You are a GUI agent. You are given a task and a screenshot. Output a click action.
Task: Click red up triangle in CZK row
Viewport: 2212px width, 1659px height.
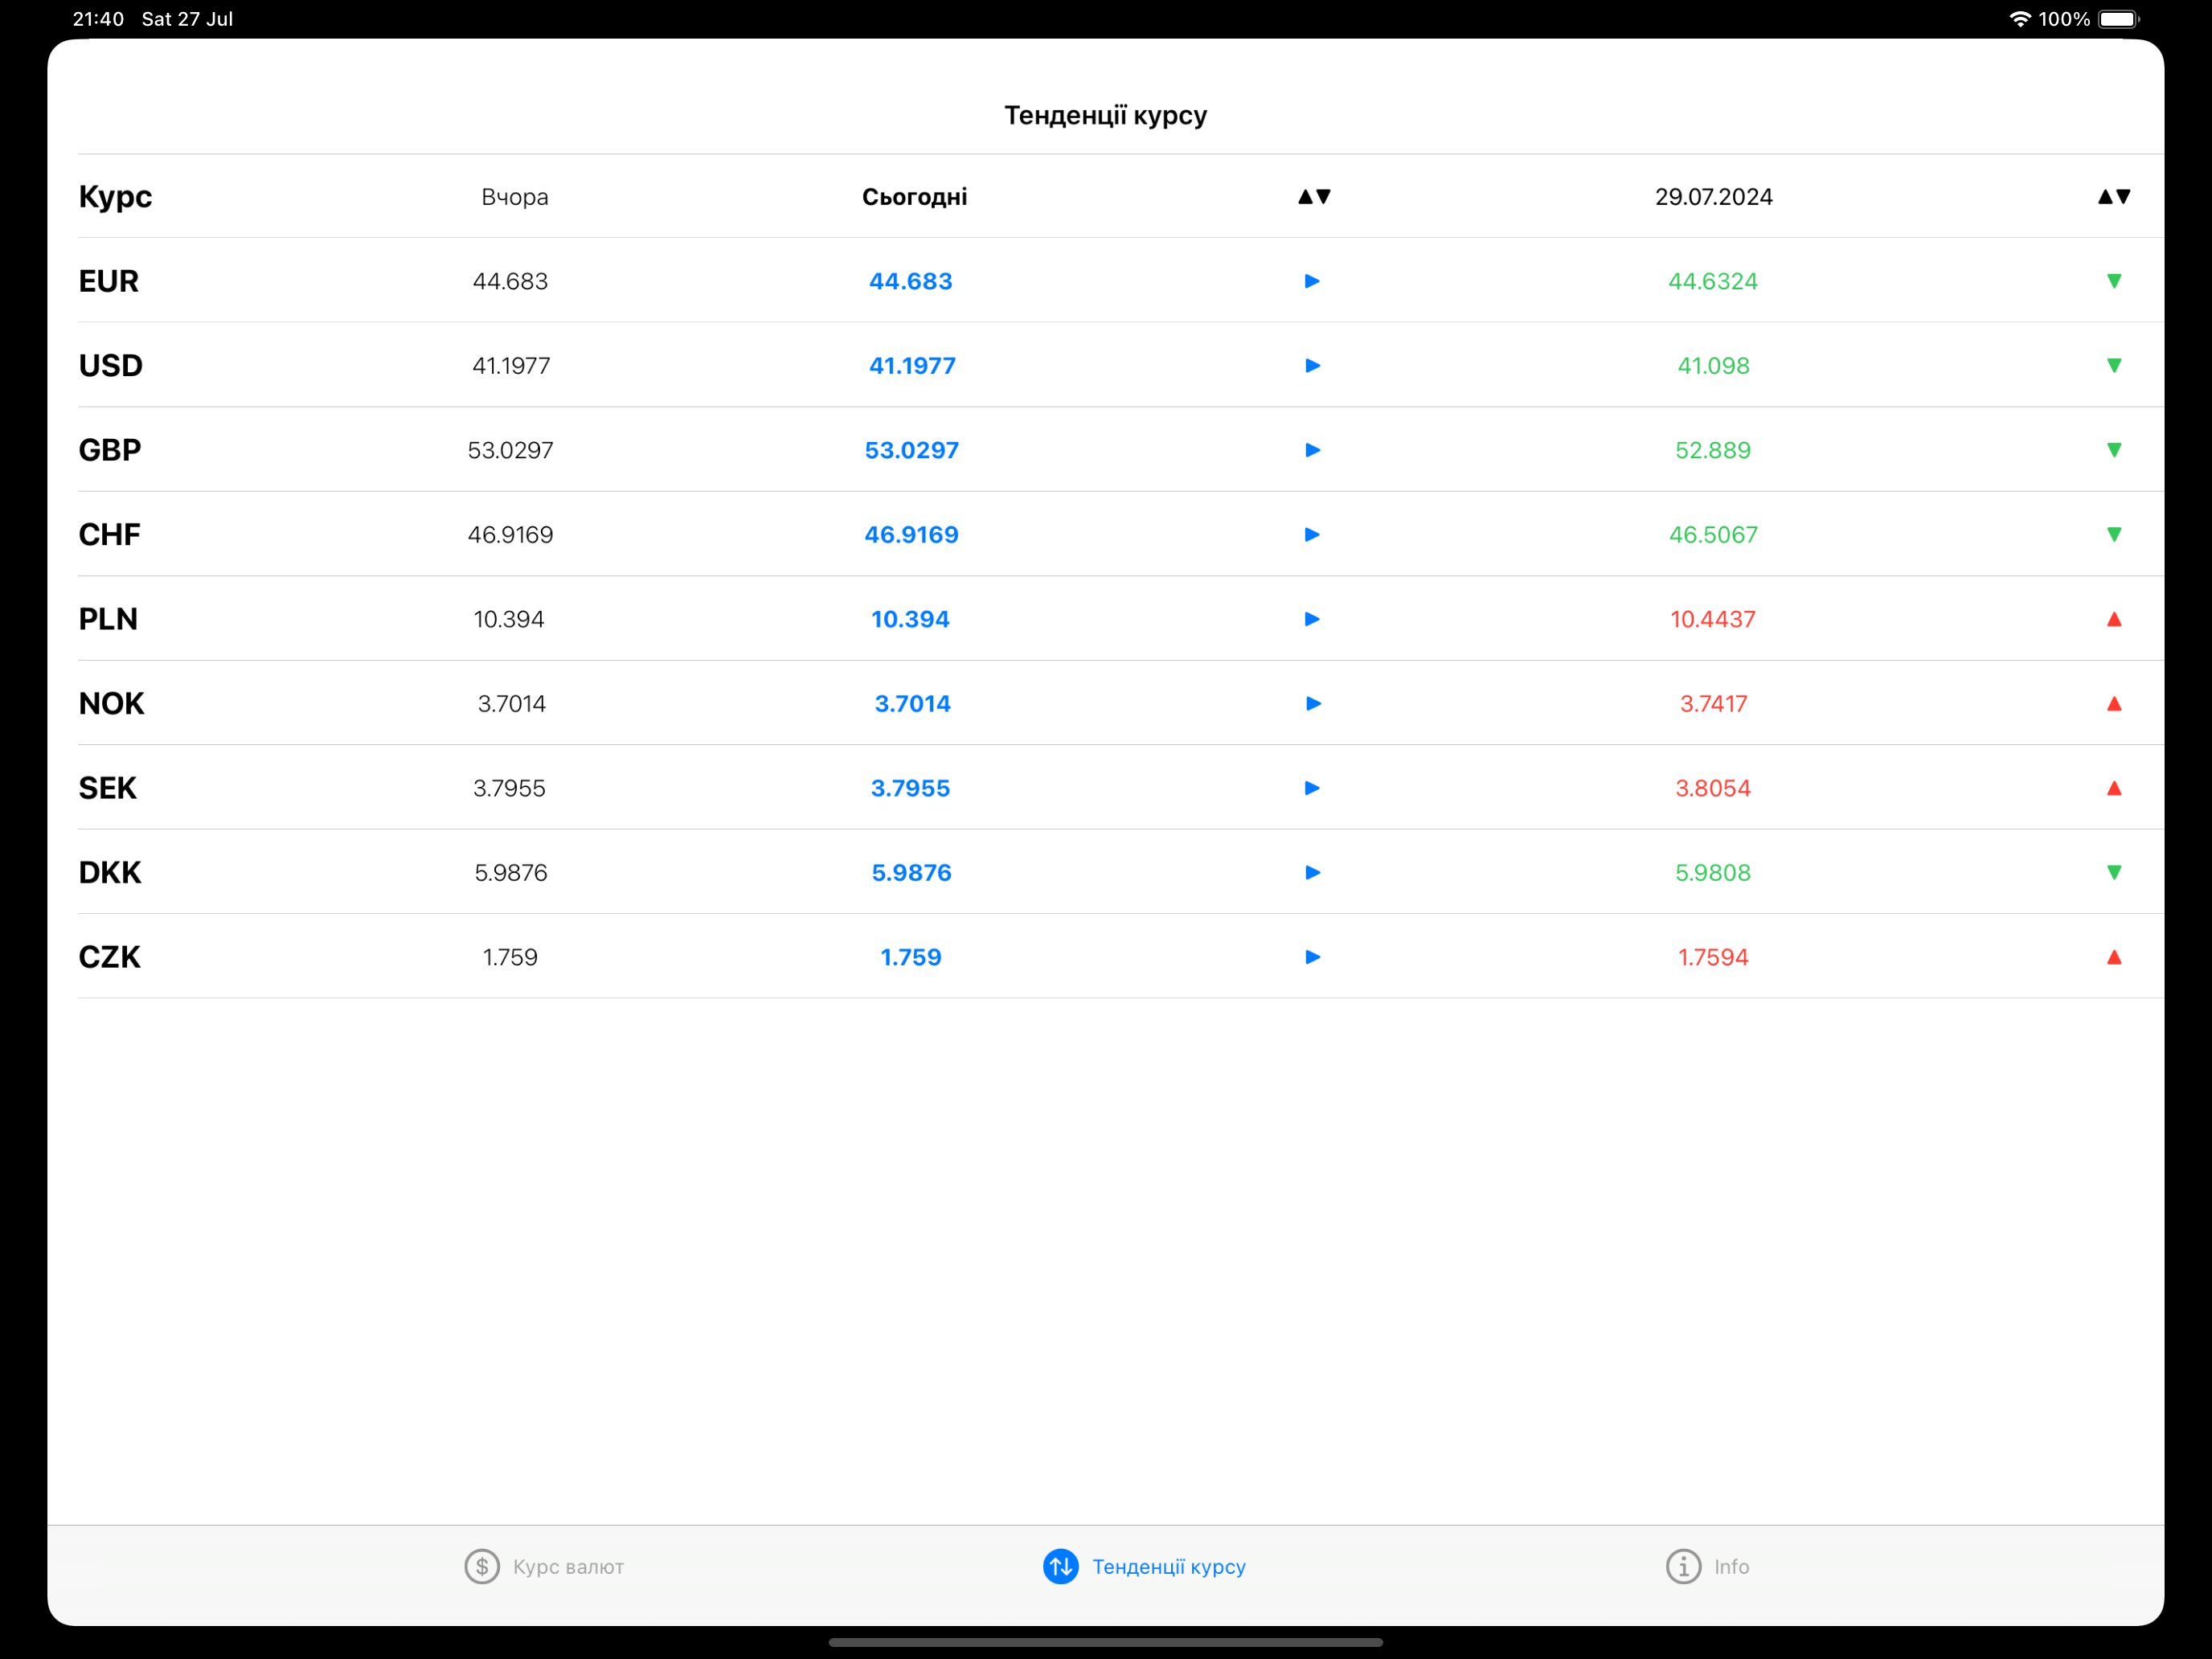pyautogui.click(x=2114, y=957)
